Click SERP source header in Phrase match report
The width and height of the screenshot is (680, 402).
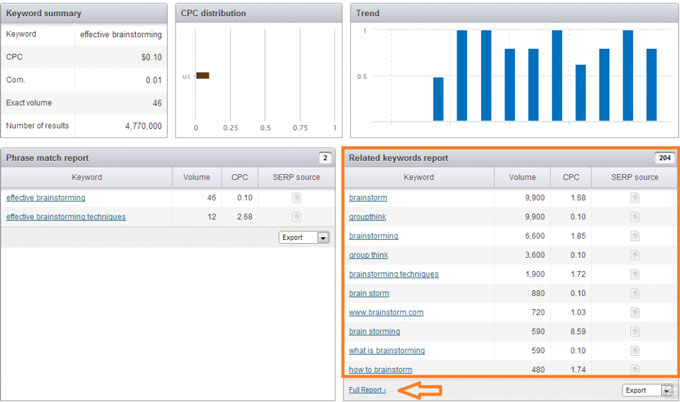(296, 177)
